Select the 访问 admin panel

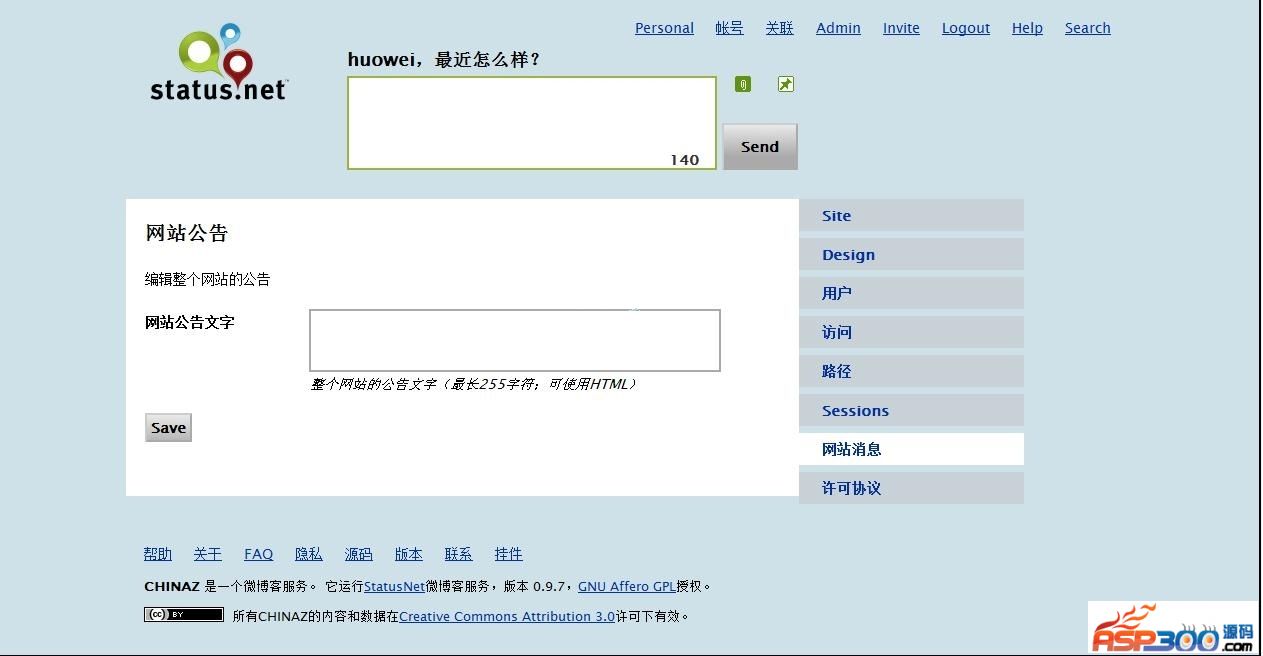(911, 332)
